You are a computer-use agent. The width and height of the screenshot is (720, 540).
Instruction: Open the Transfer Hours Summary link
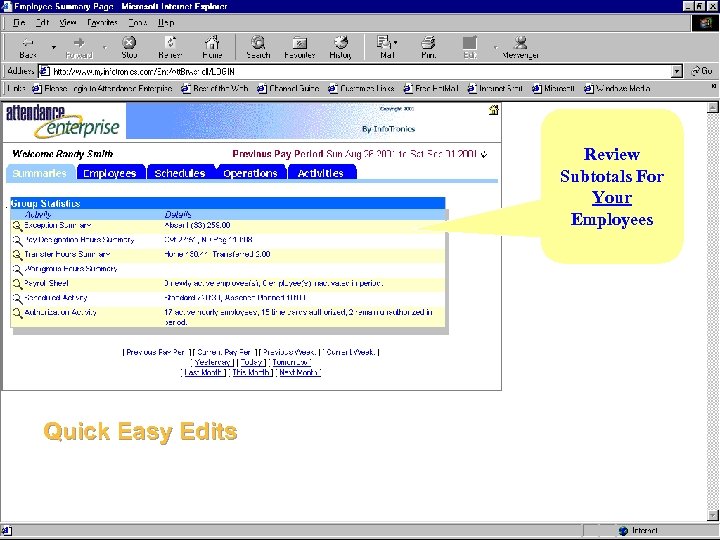pos(67,254)
